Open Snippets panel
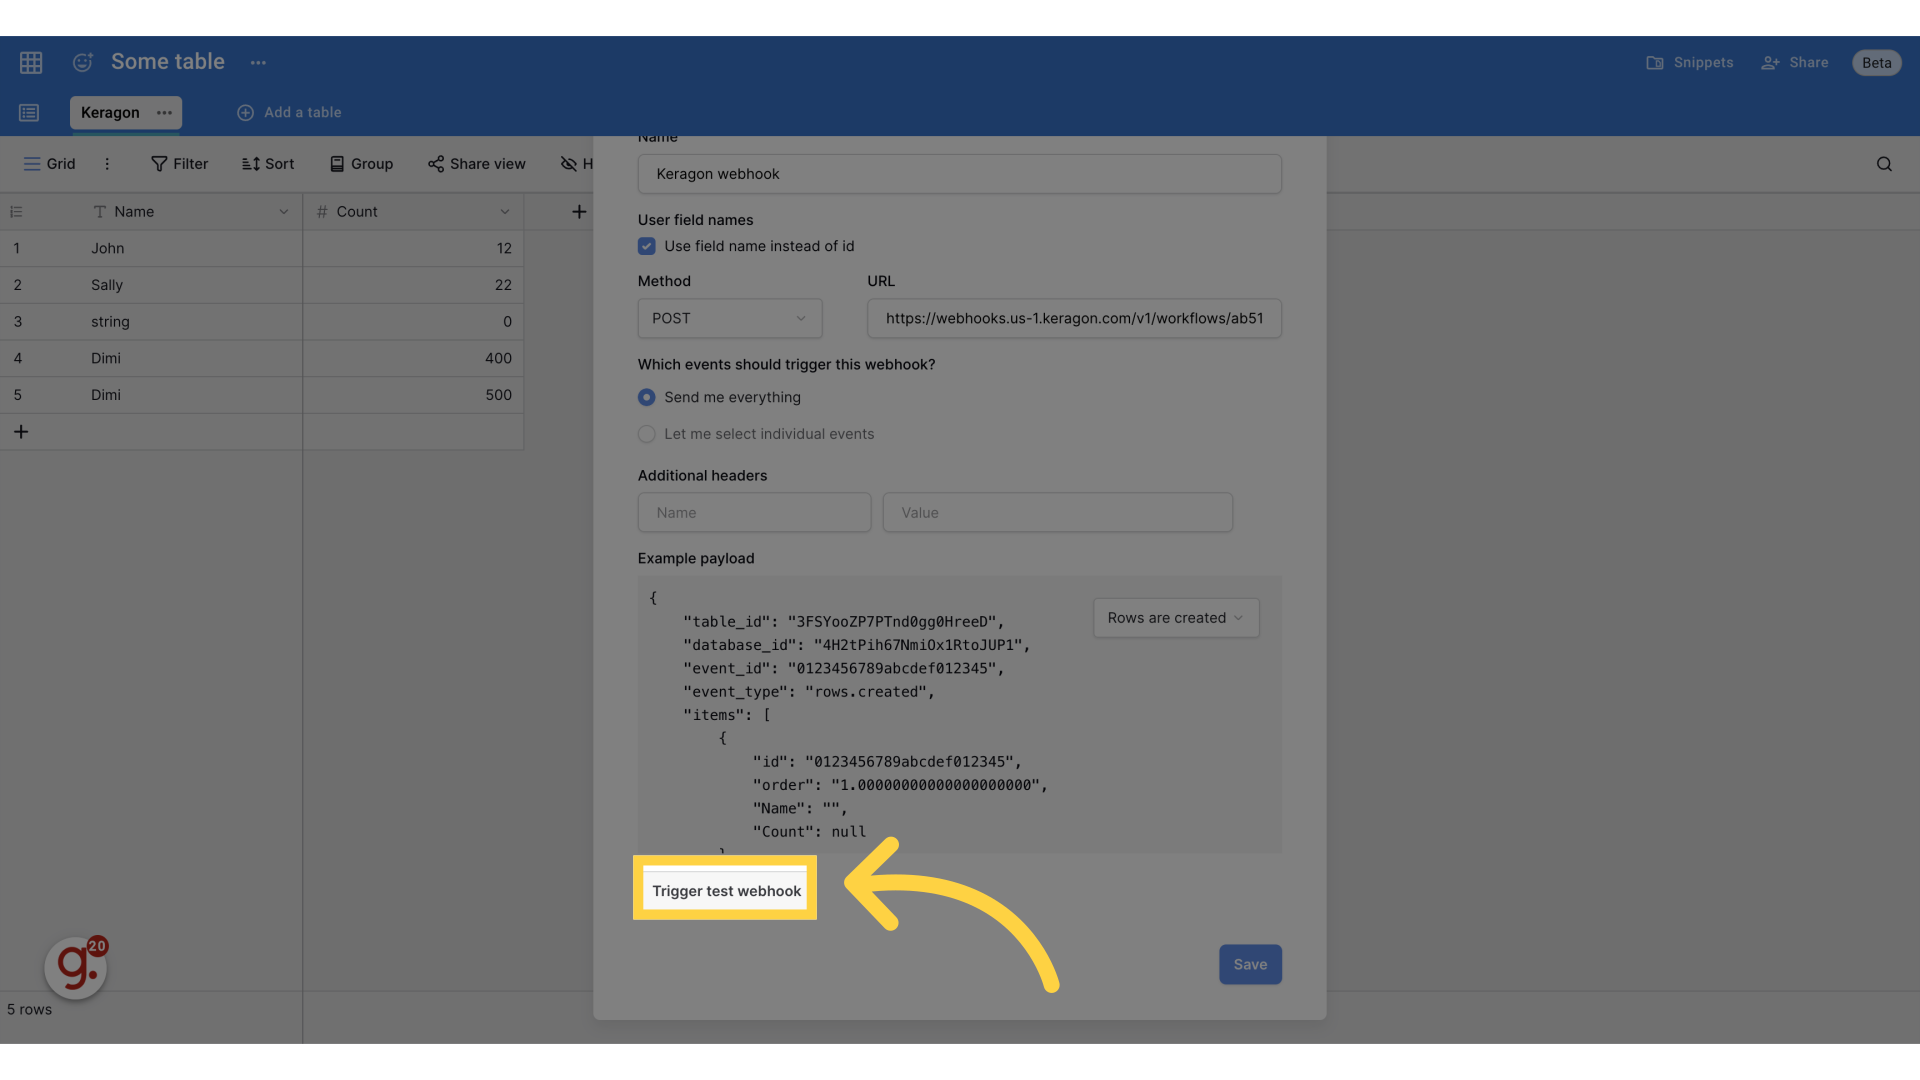The height and width of the screenshot is (1080, 1920). pos(1690,62)
